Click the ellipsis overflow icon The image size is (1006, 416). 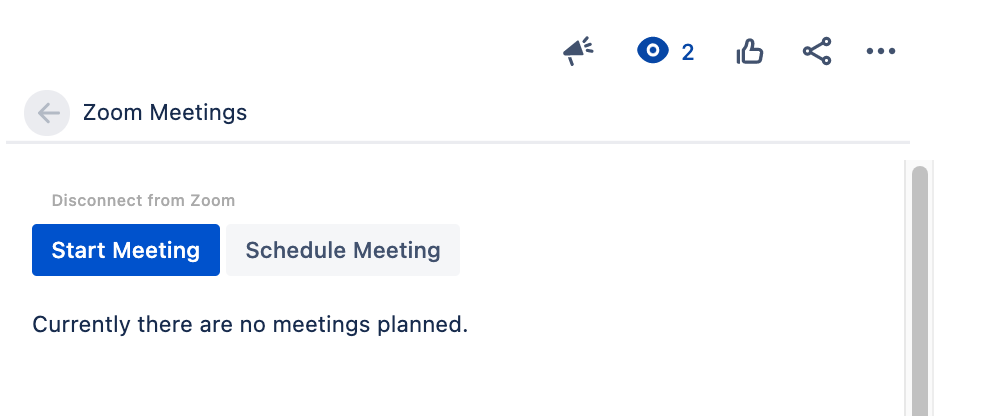[x=880, y=51]
